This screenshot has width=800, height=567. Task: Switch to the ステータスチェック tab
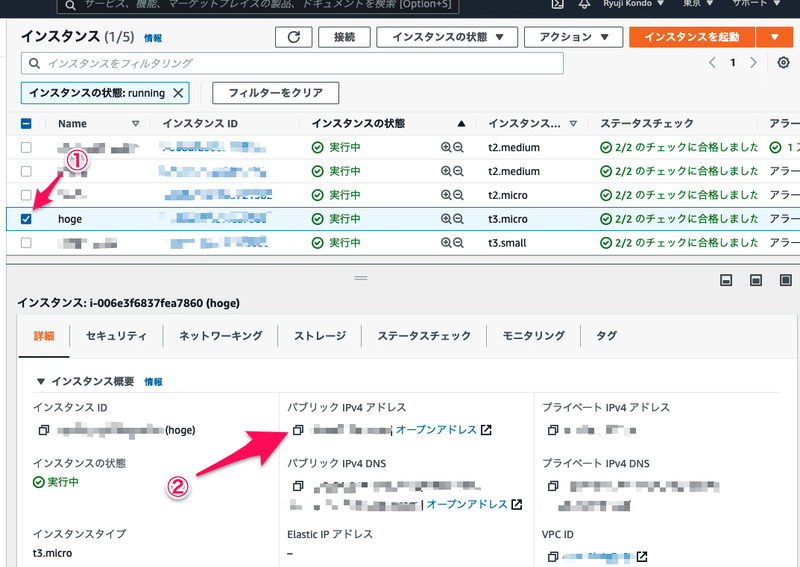click(x=424, y=336)
